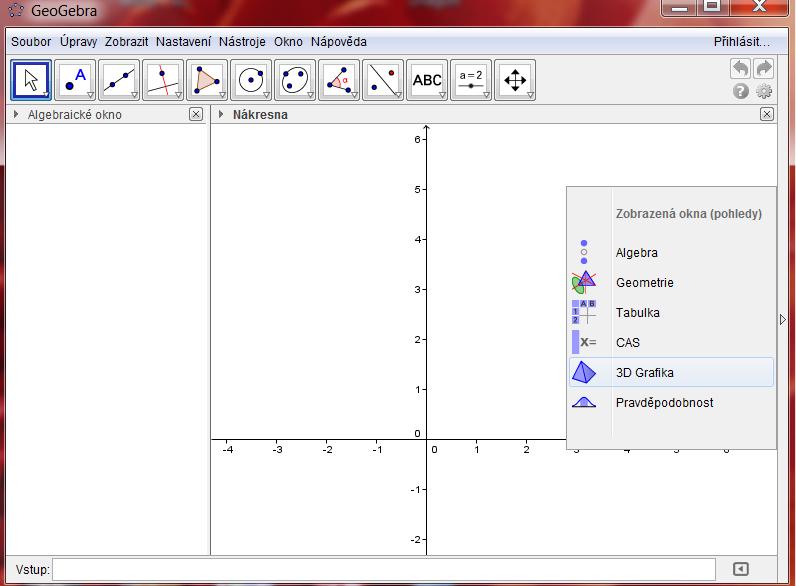Viewport: 796px width, 586px height.
Task: Open the Nápověda menu
Action: [339, 42]
